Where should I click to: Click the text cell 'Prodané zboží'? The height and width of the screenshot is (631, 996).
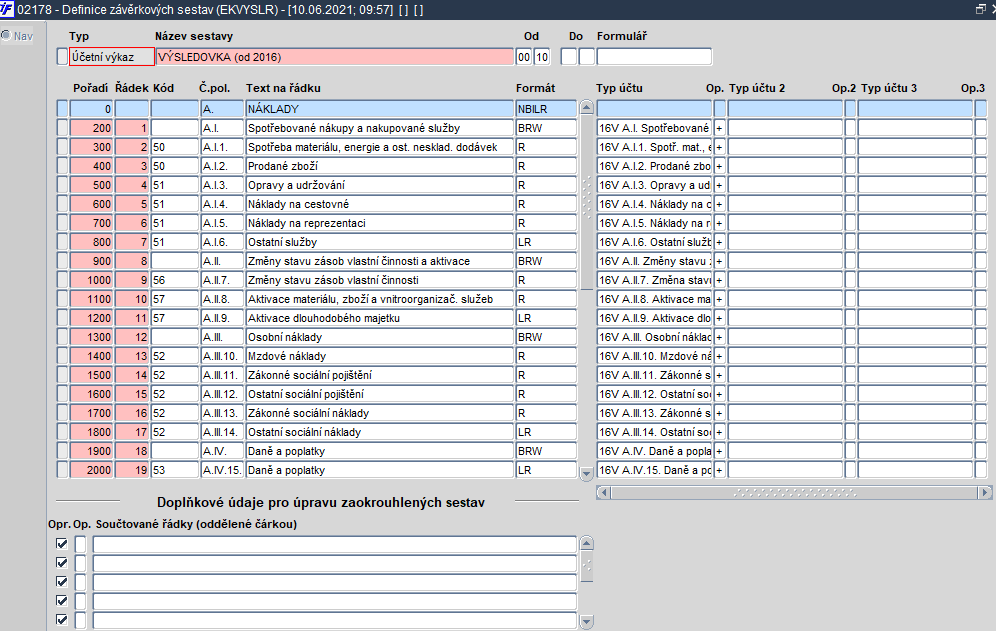(x=380, y=166)
